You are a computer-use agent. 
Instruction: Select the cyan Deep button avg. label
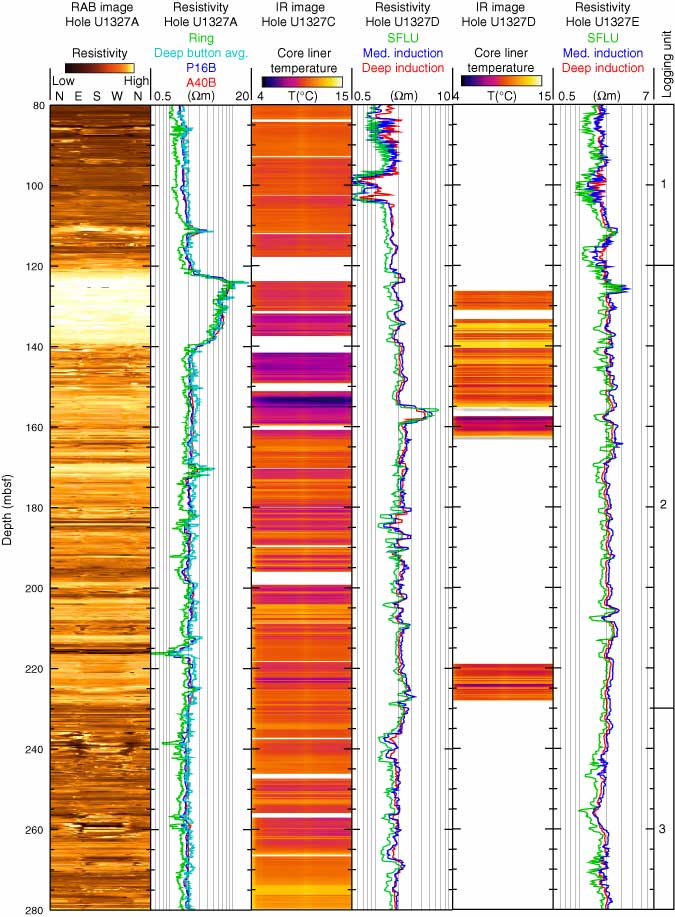pos(201,54)
